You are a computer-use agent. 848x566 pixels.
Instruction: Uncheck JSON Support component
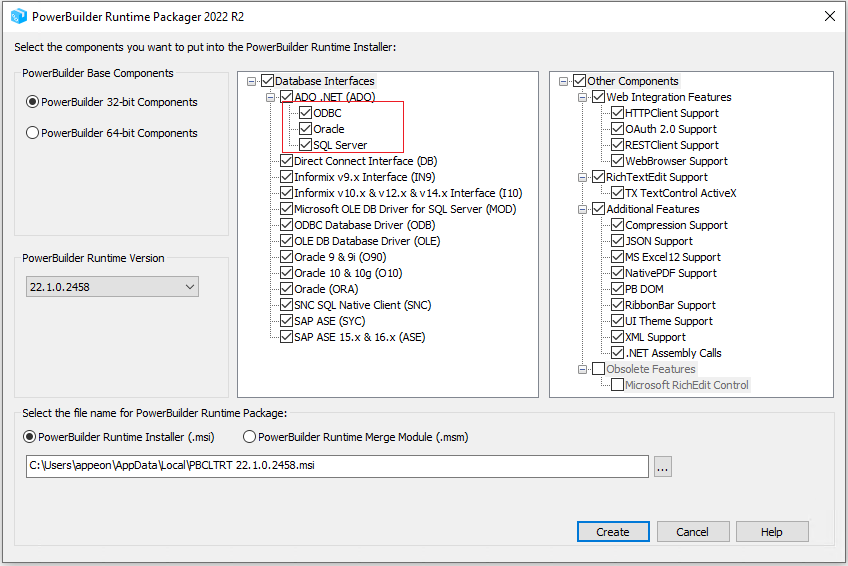(x=617, y=241)
